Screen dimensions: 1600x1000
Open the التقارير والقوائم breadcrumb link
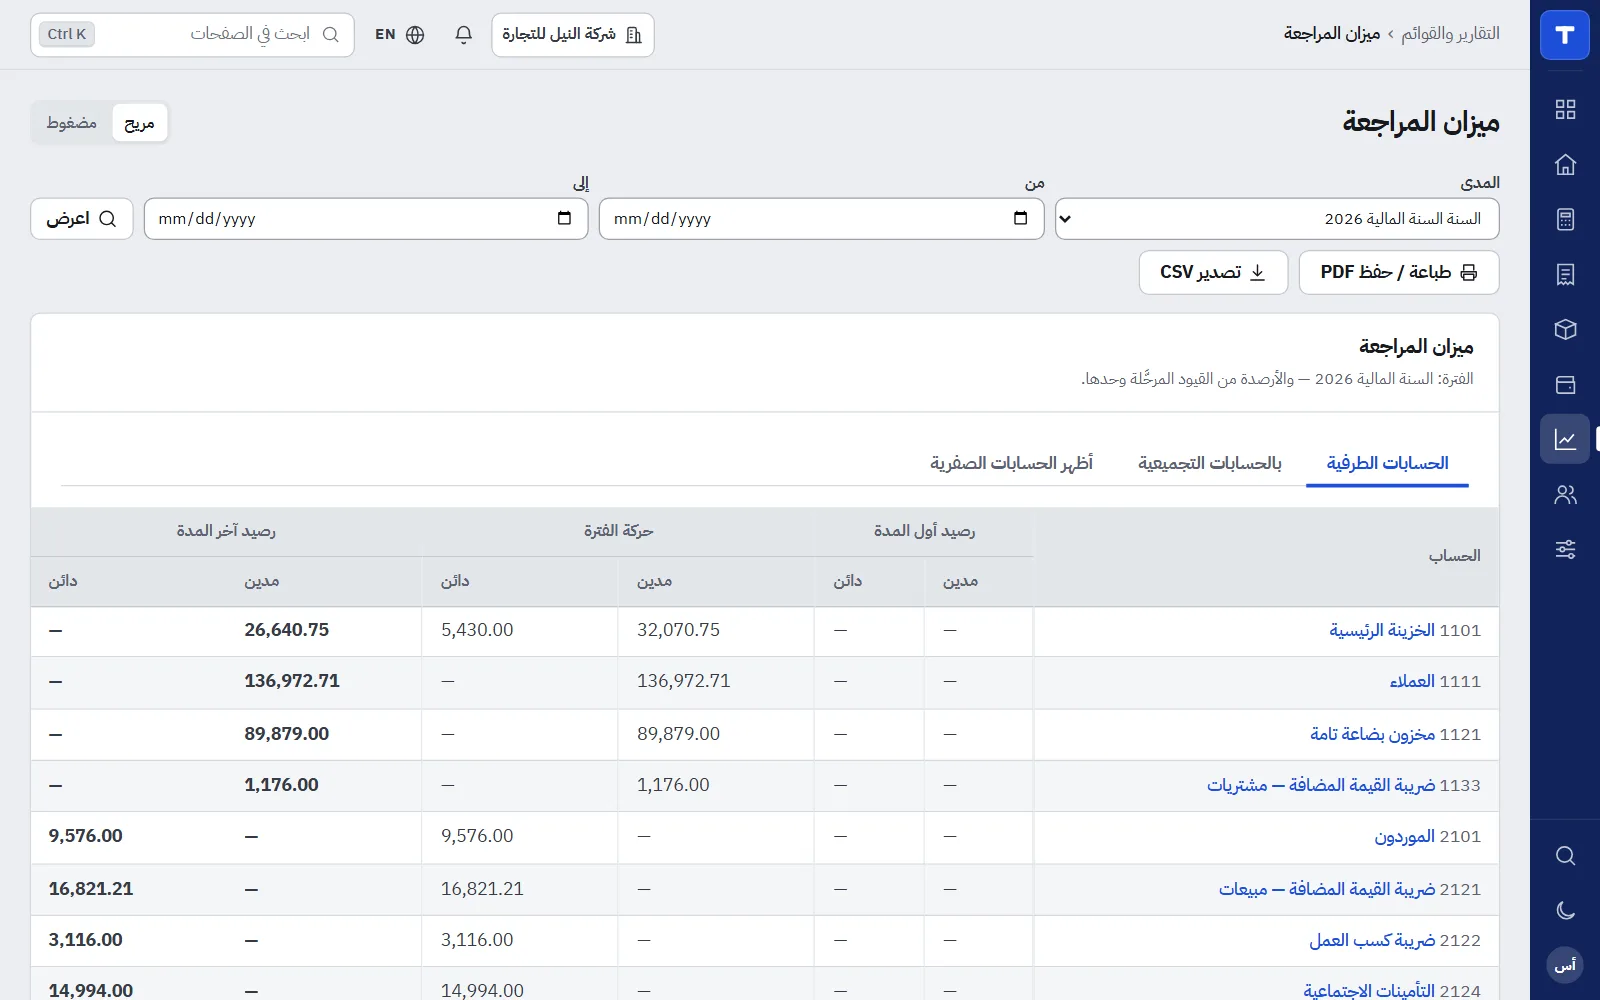coord(1450,34)
